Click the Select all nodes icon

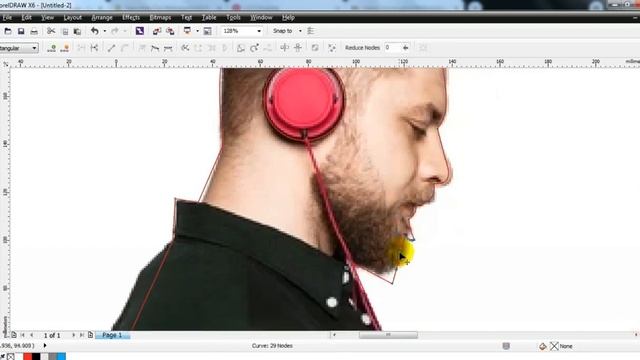[x=332, y=48]
